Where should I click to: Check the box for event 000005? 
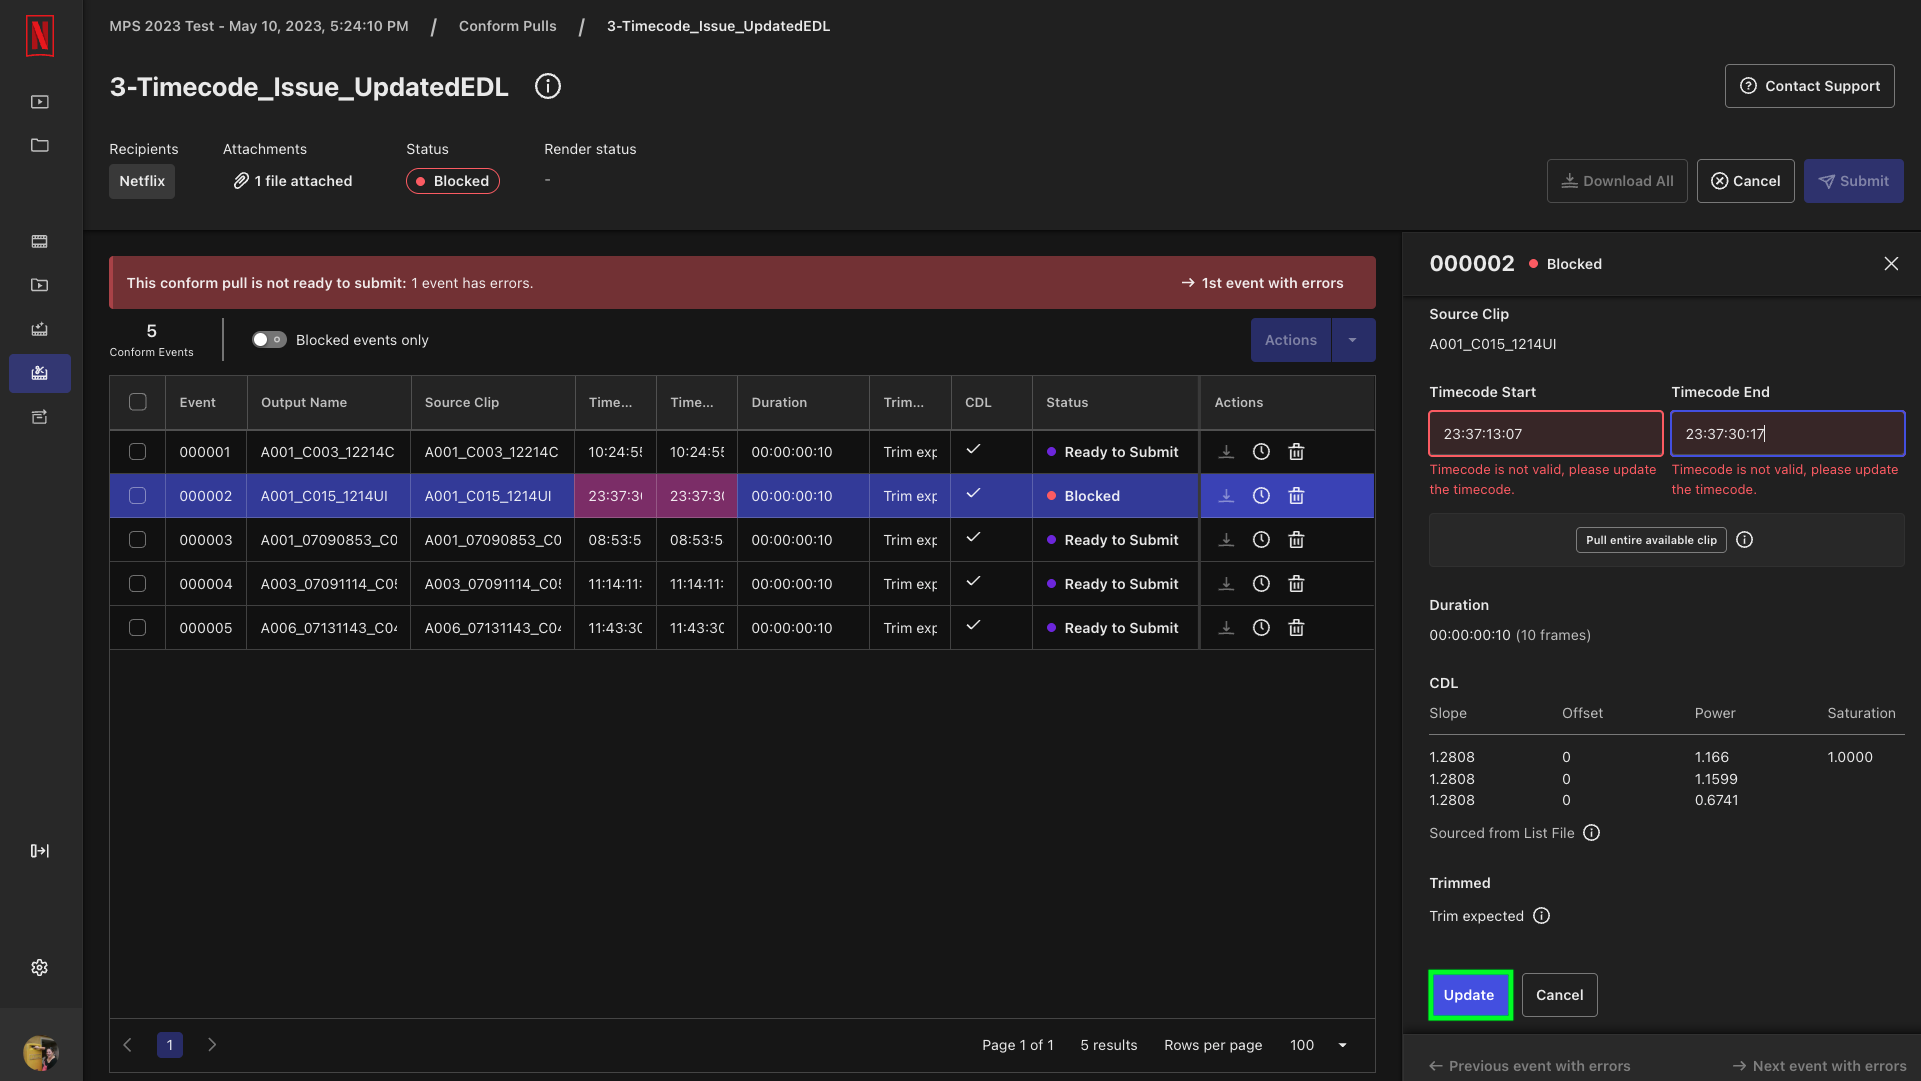tap(138, 628)
